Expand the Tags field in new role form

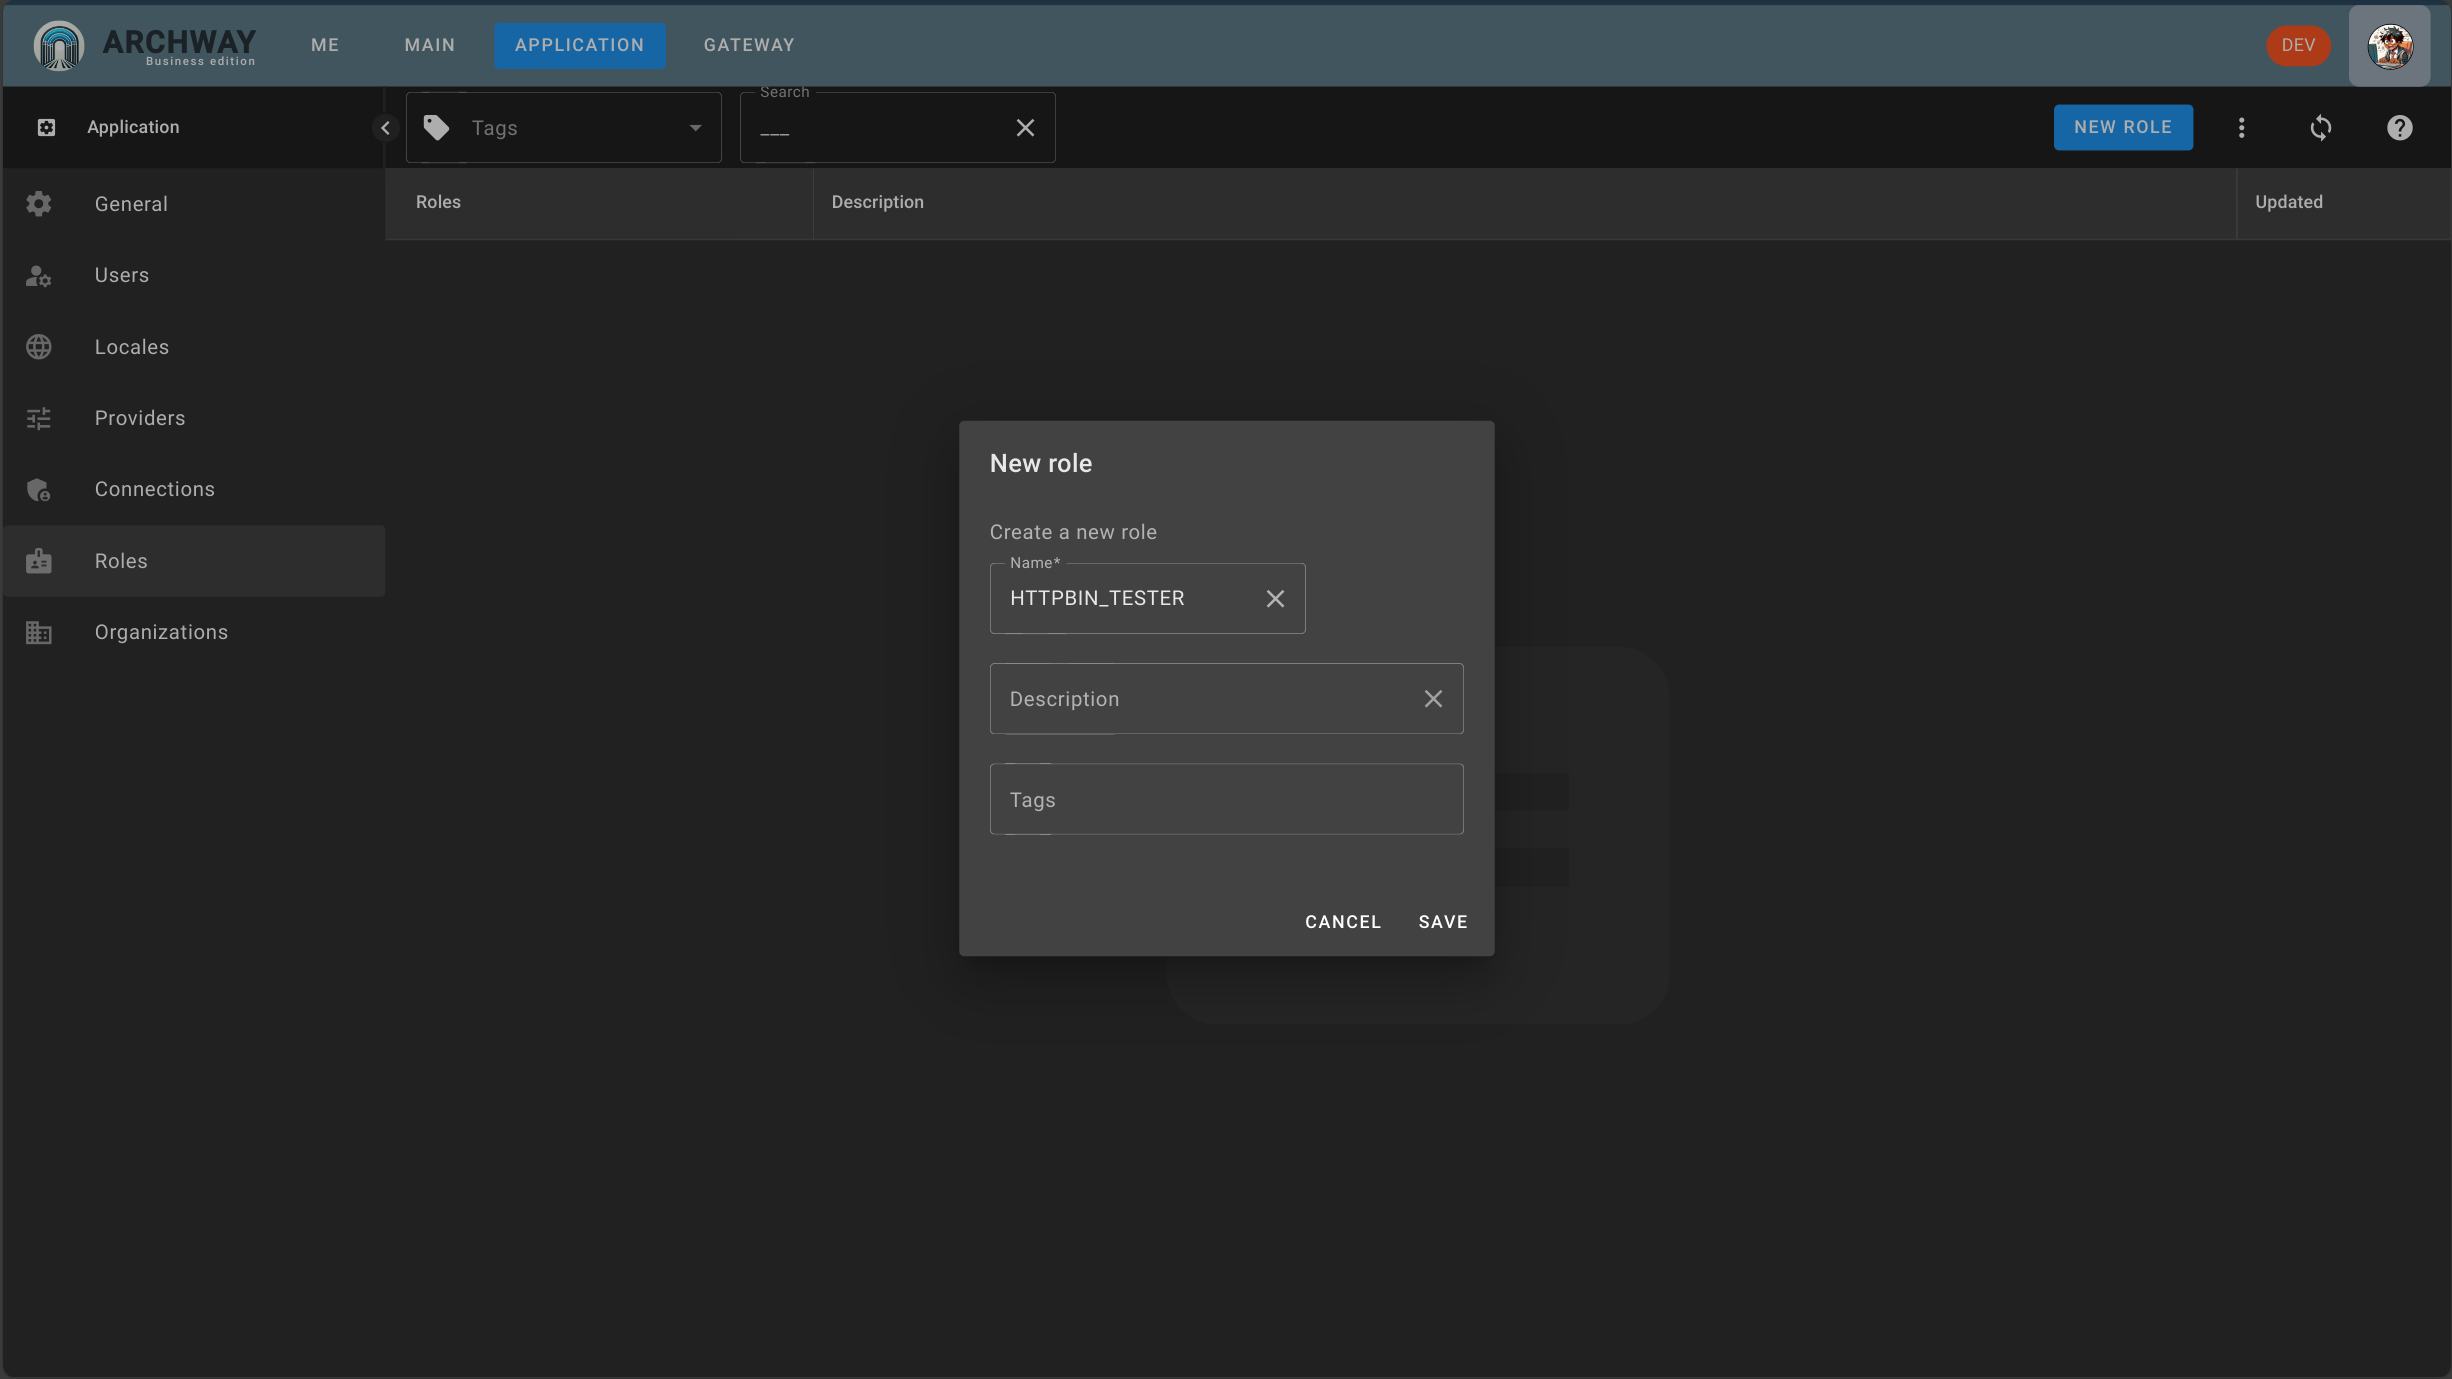[1226, 798]
